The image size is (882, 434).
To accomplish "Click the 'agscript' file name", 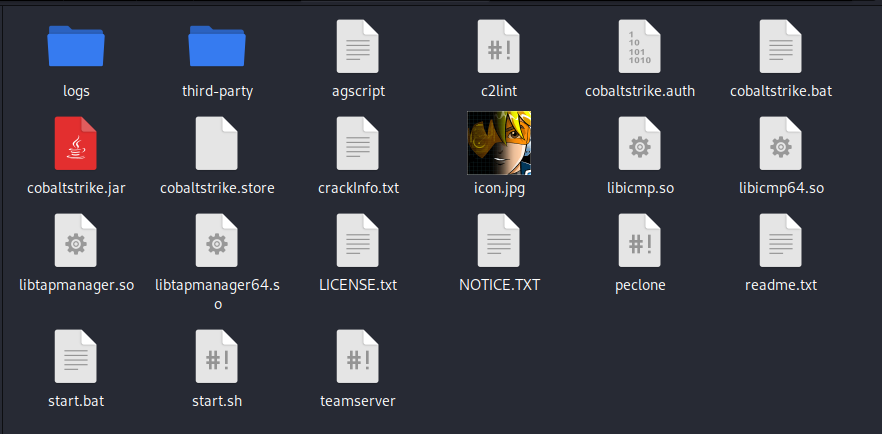I will pos(358,91).
